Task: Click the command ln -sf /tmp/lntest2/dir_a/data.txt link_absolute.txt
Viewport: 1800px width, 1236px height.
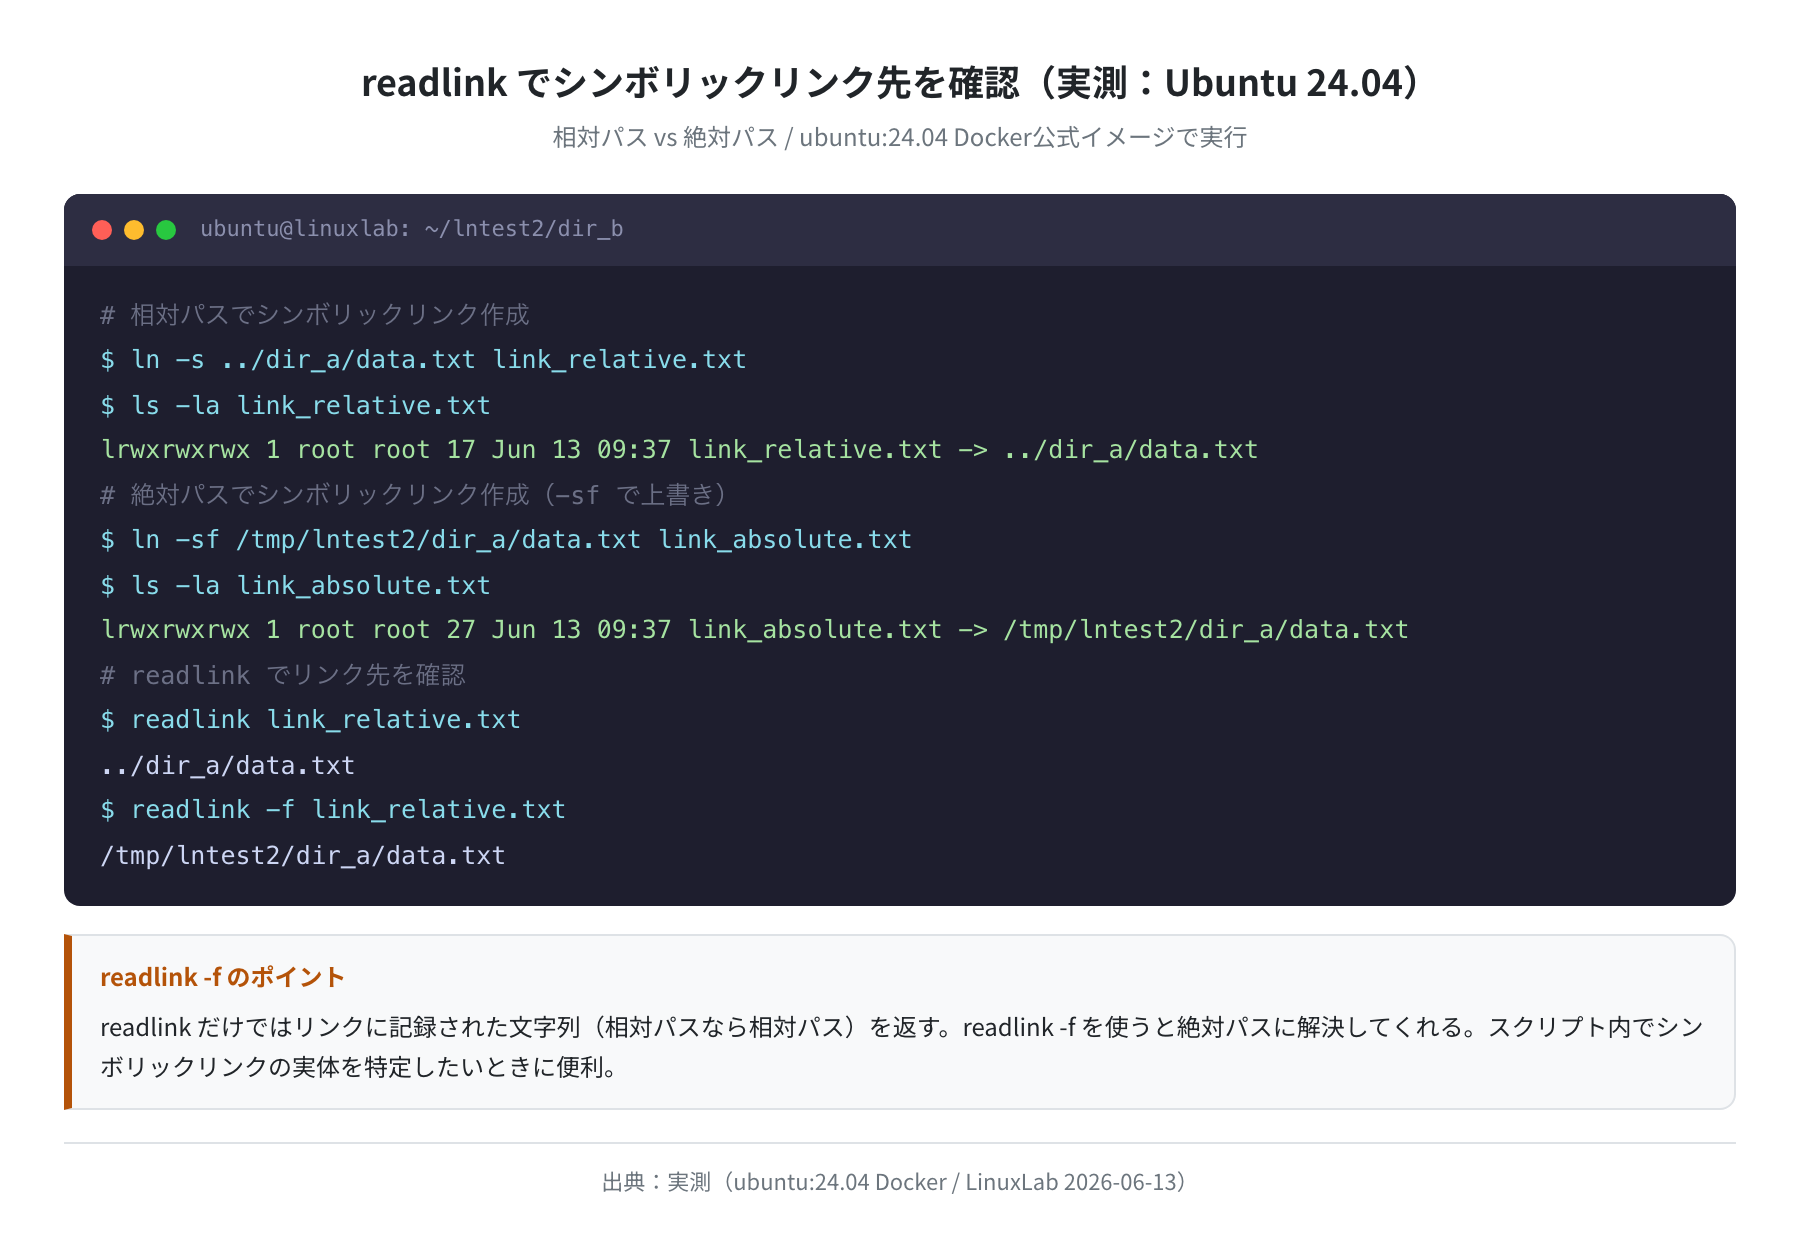Action: (x=506, y=540)
